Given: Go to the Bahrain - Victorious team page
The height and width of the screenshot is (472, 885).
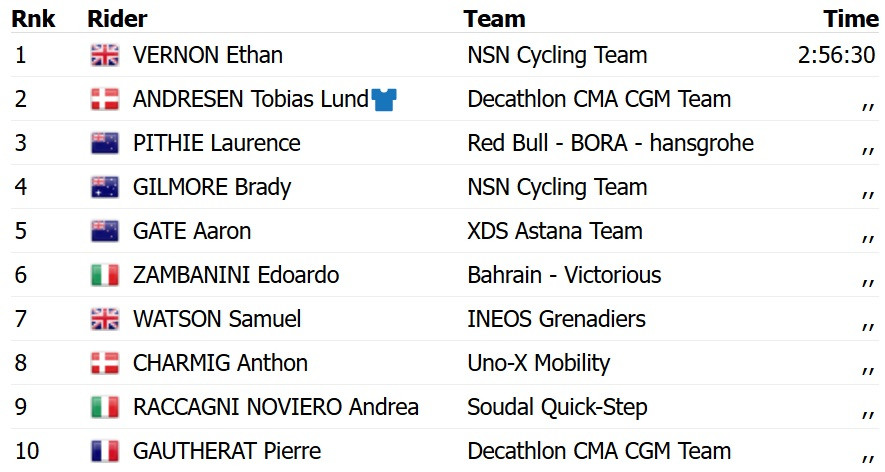Looking at the screenshot, I should pos(564,275).
